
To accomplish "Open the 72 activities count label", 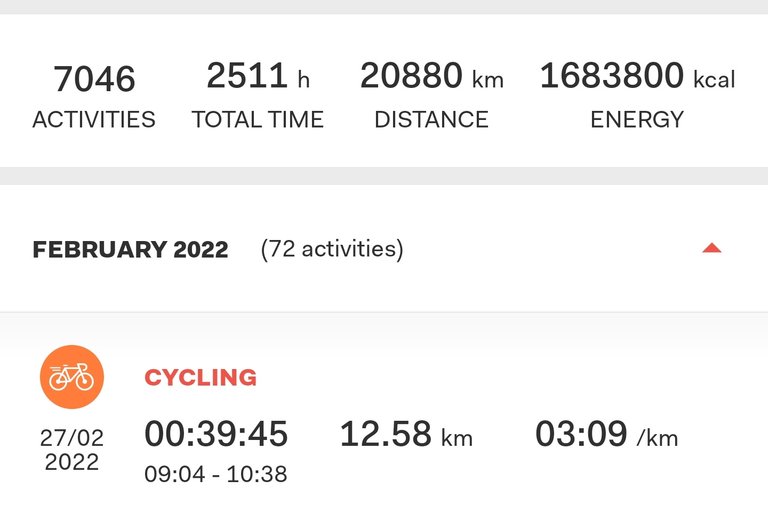I will pos(332,249).
